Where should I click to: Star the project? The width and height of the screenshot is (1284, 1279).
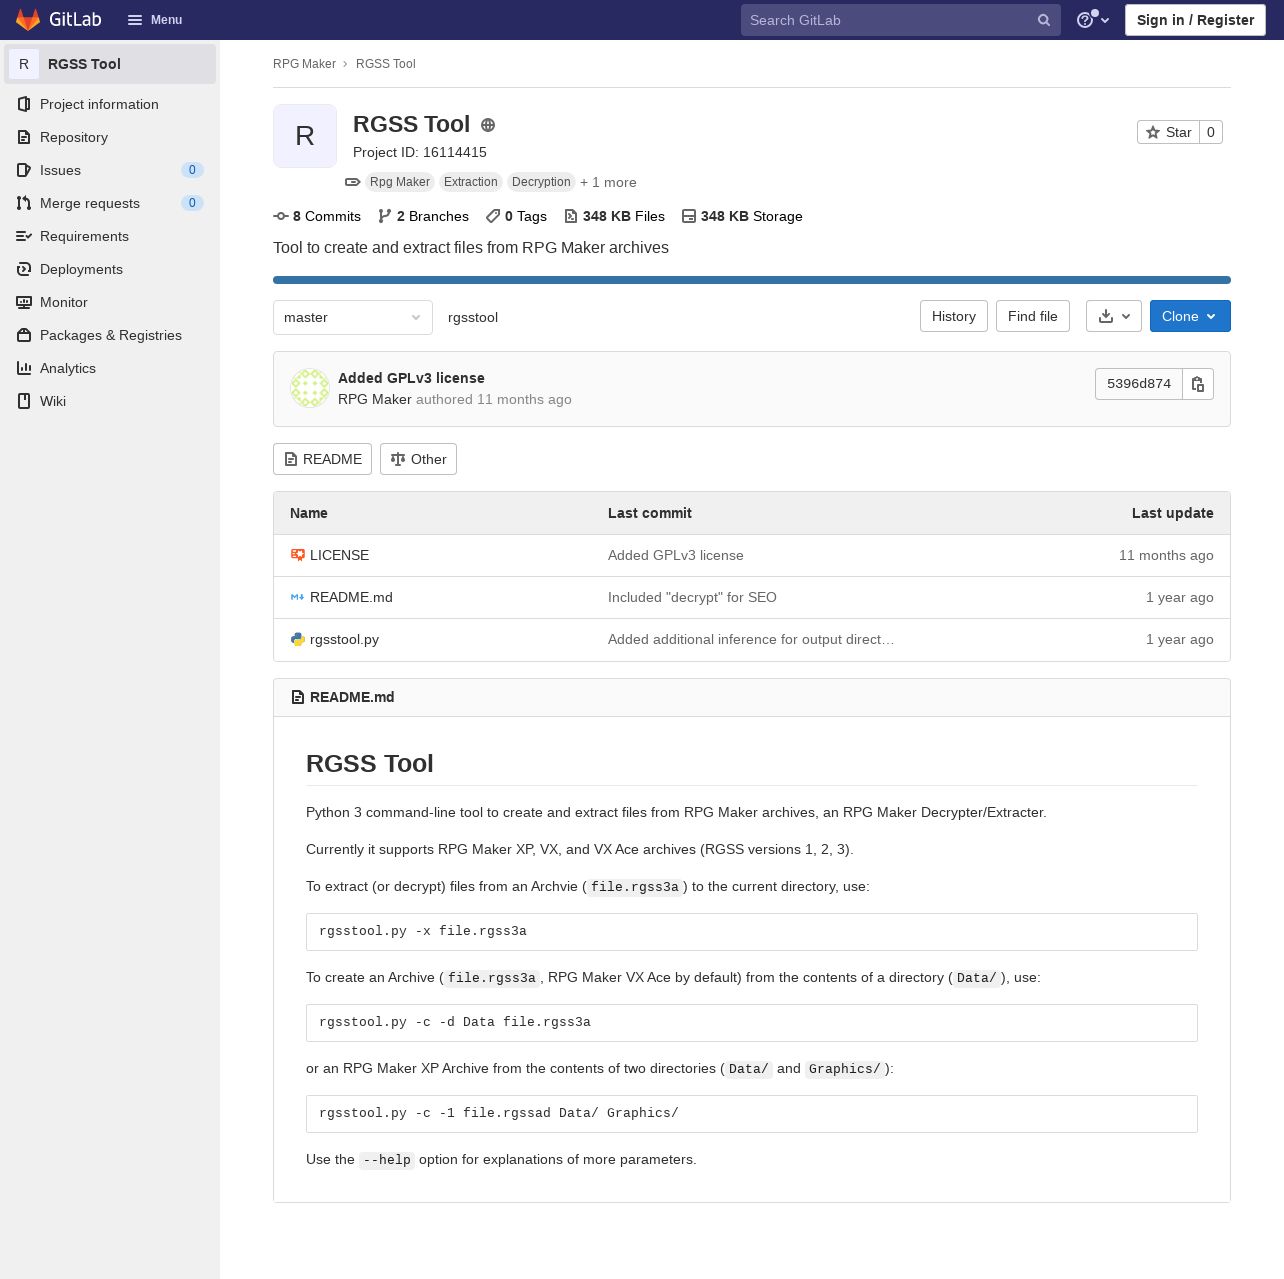pos(1168,132)
